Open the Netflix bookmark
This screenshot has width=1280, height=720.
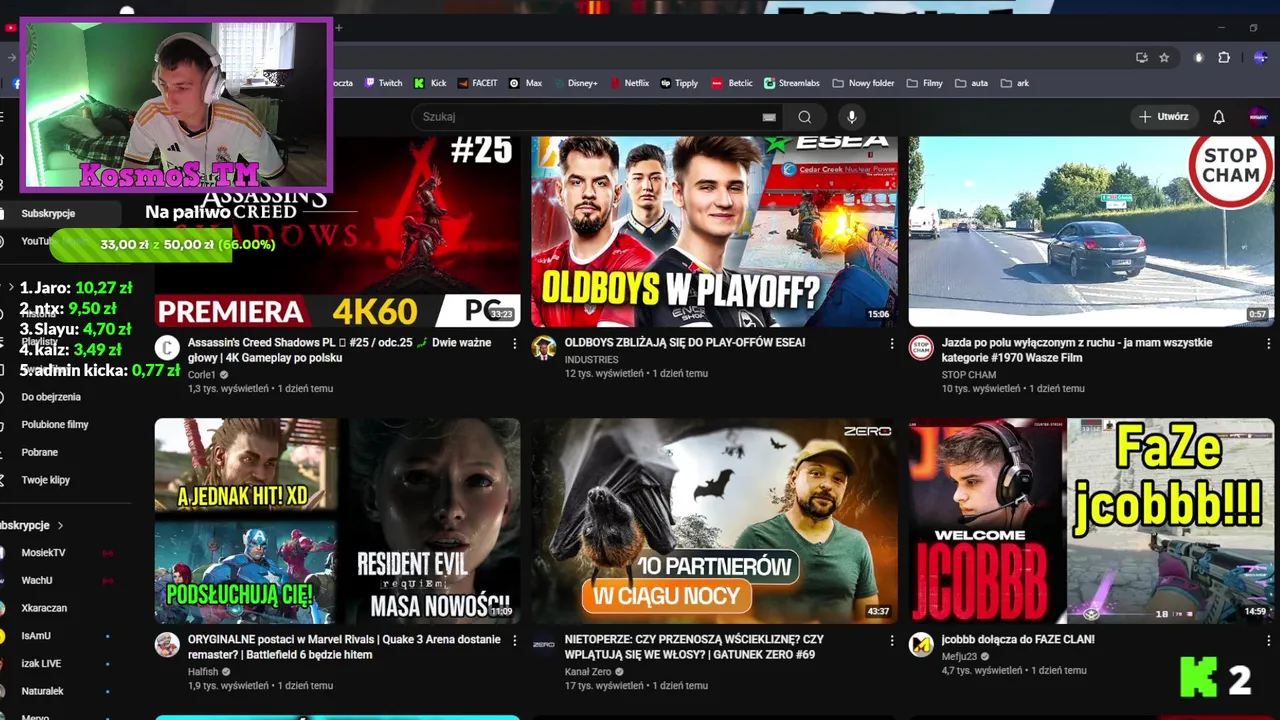628,83
